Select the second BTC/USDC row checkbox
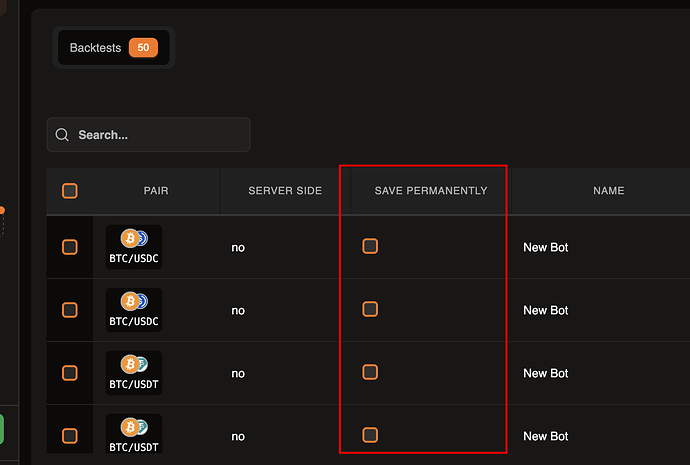The width and height of the screenshot is (690, 465). pyautogui.click(x=70, y=310)
